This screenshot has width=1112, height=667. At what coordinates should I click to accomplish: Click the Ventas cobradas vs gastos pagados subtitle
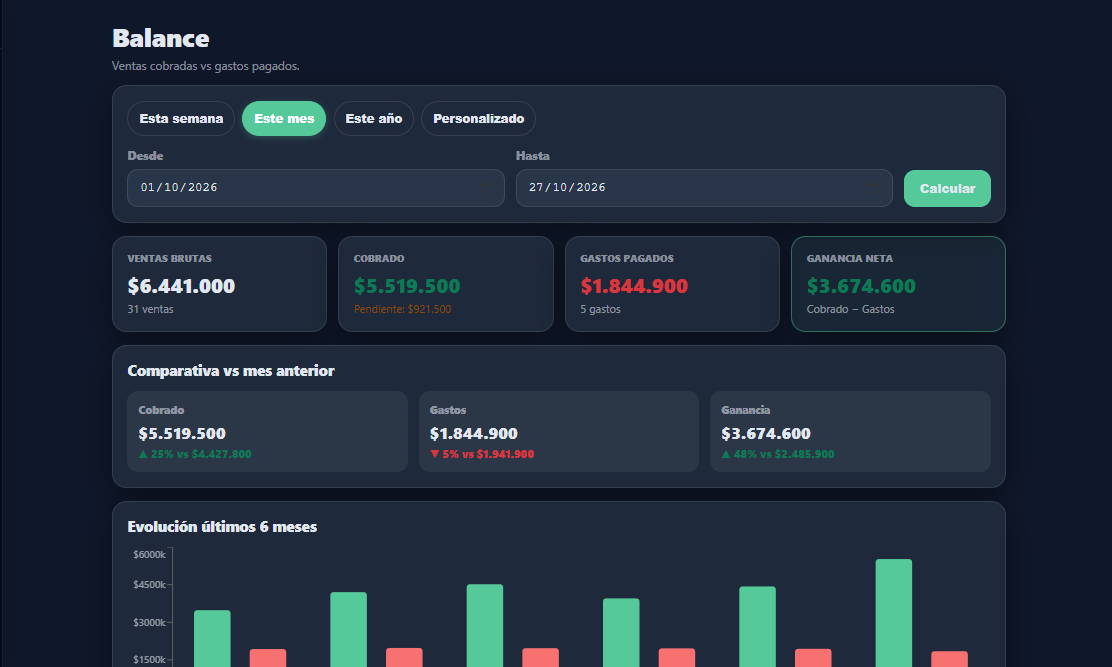(206, 66)
